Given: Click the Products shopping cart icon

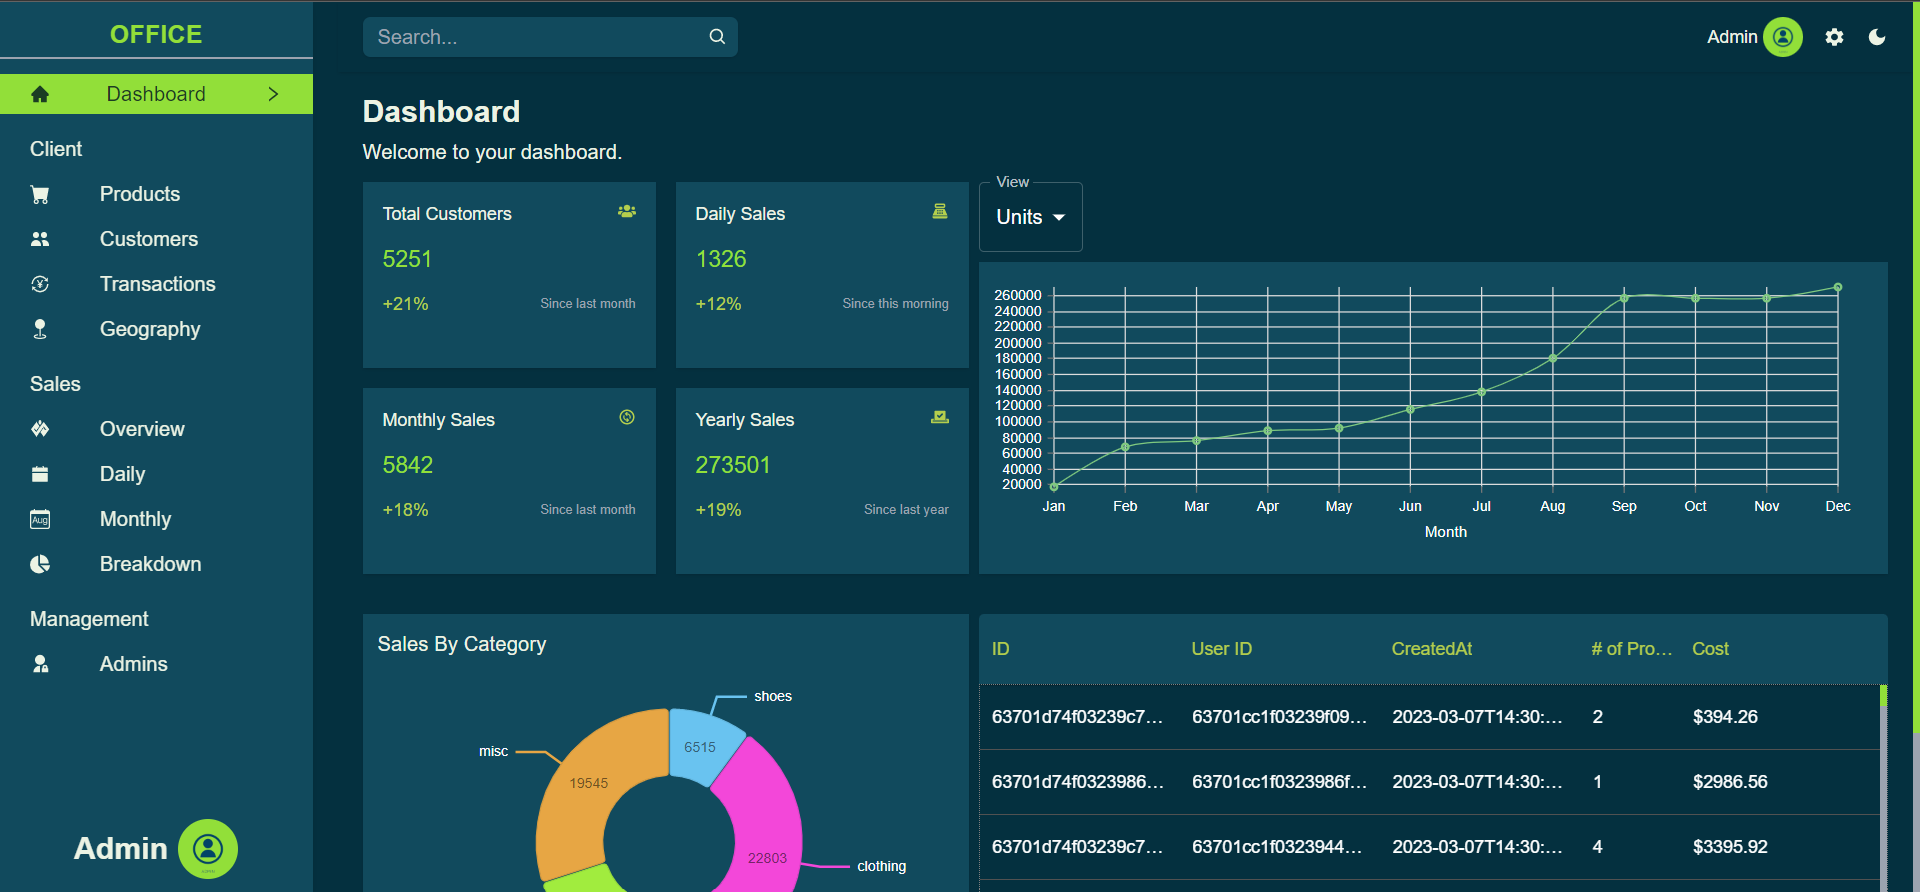Looking at the screenshot, I should (x=40, y=194).
